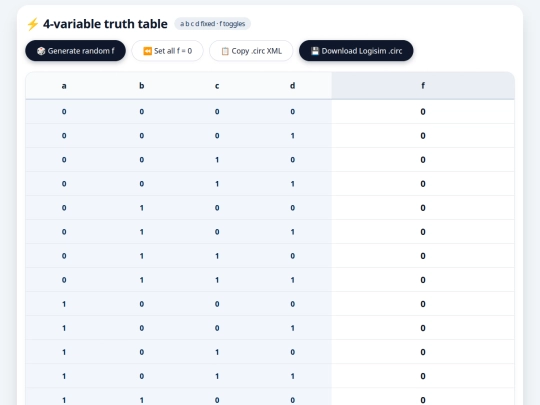Click the Download Logisim .circ button

[356, 51]
